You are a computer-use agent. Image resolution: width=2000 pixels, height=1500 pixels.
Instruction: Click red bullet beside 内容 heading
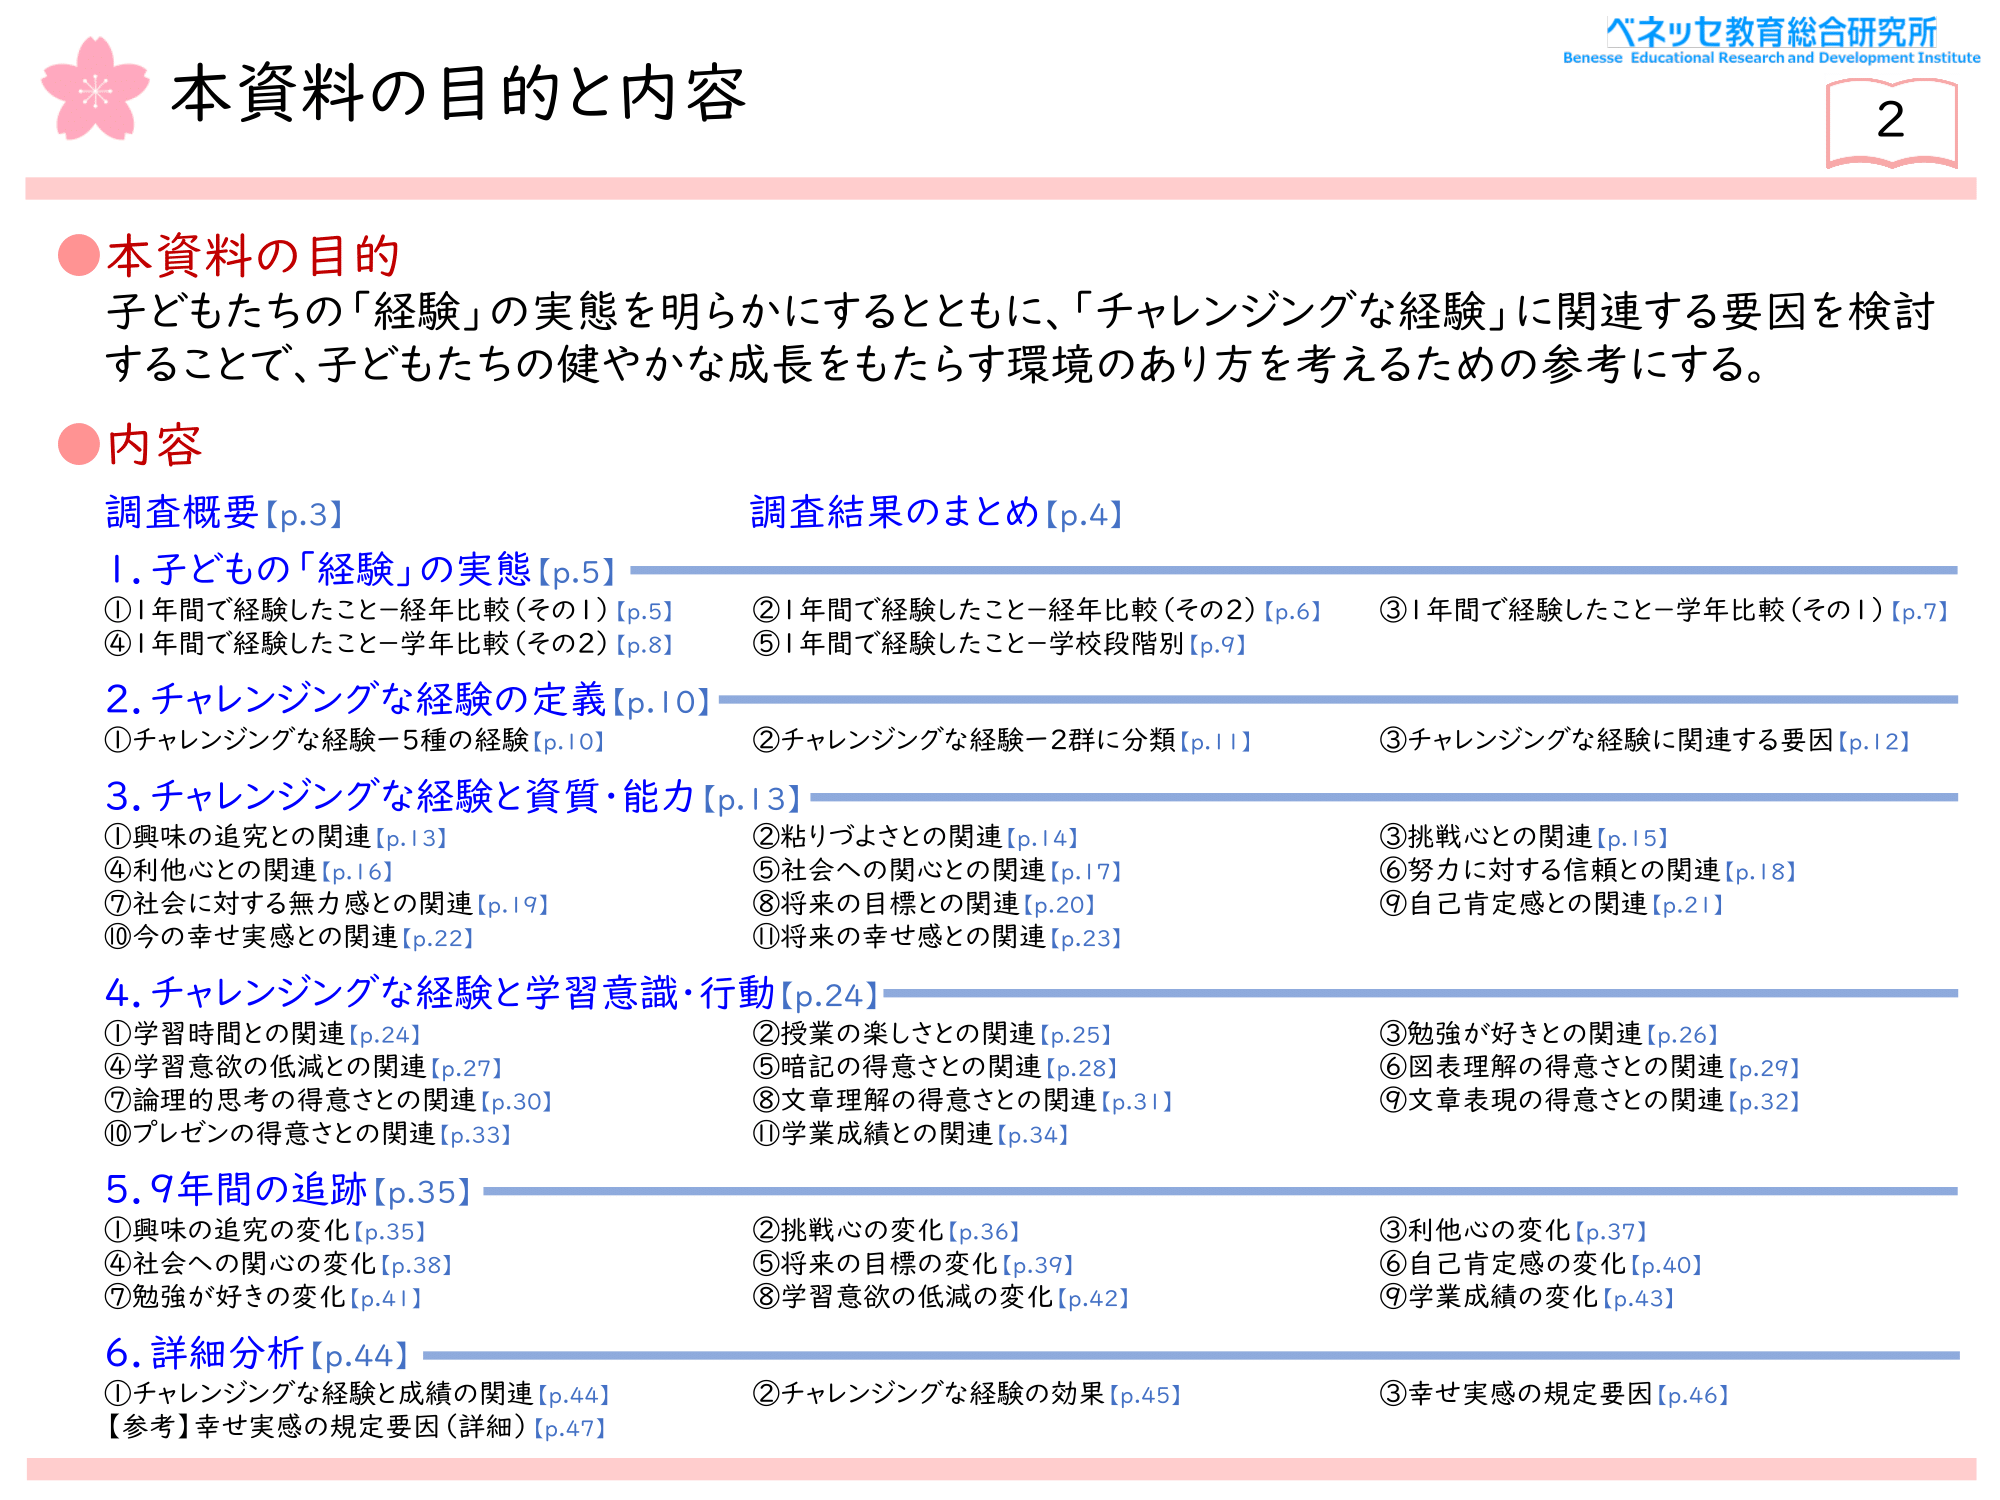coord(78,445)
